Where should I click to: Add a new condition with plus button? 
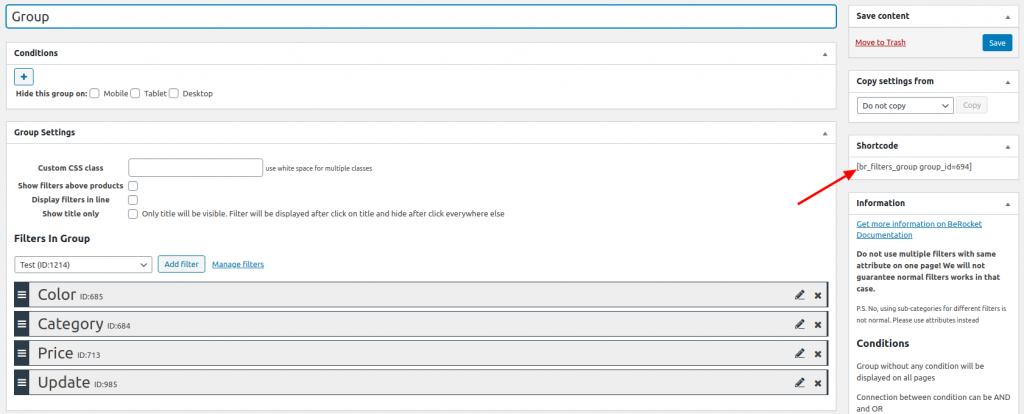pyautogui.click(x=24, y=76)
